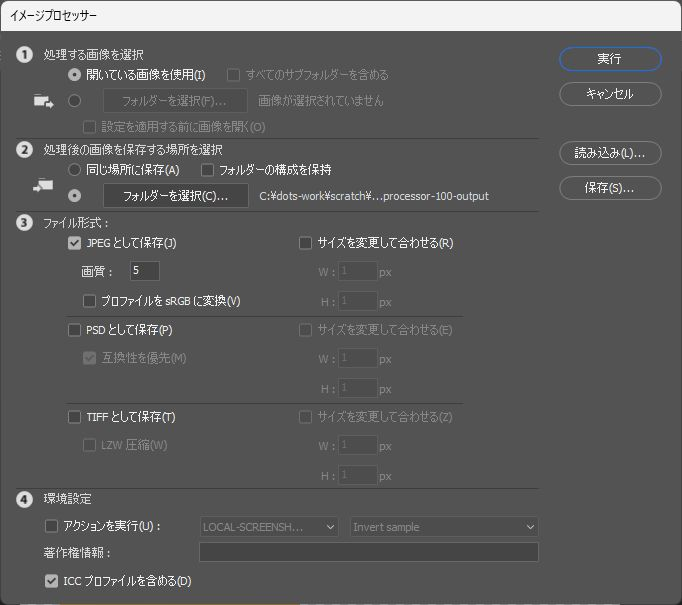The height and width of the screenshot is (605, 682).
Task: Open the LOCAL-SCREENSH... action set dropdown
Action: pos(269,527)
